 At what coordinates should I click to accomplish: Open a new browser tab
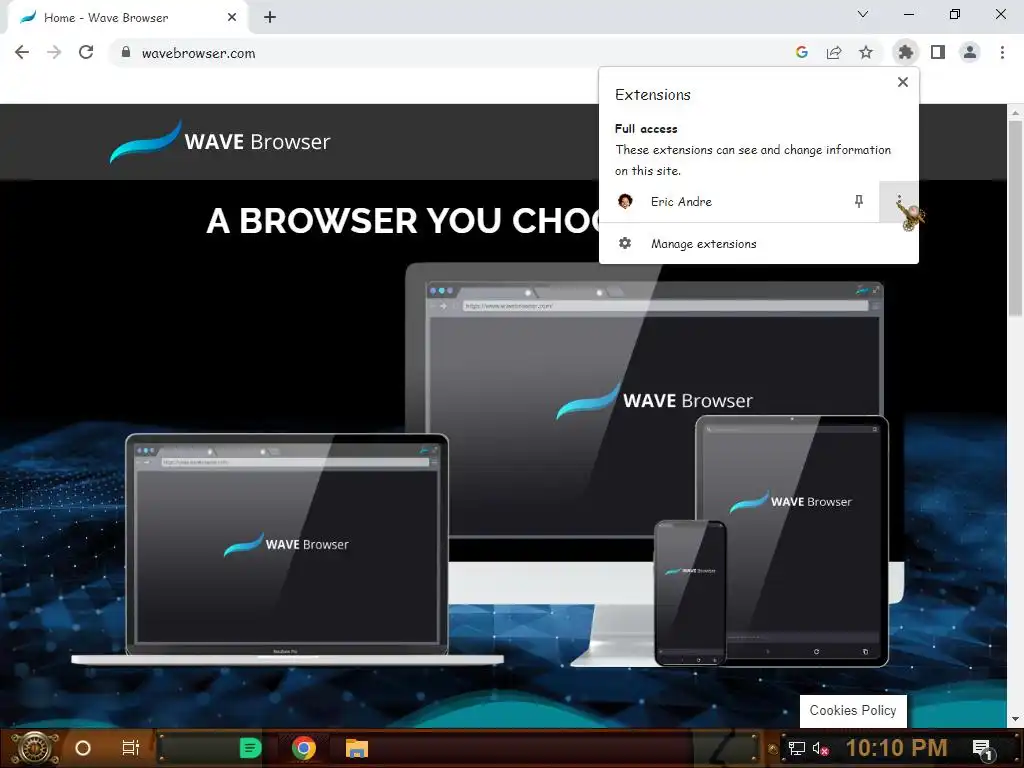tap(270, 18)
